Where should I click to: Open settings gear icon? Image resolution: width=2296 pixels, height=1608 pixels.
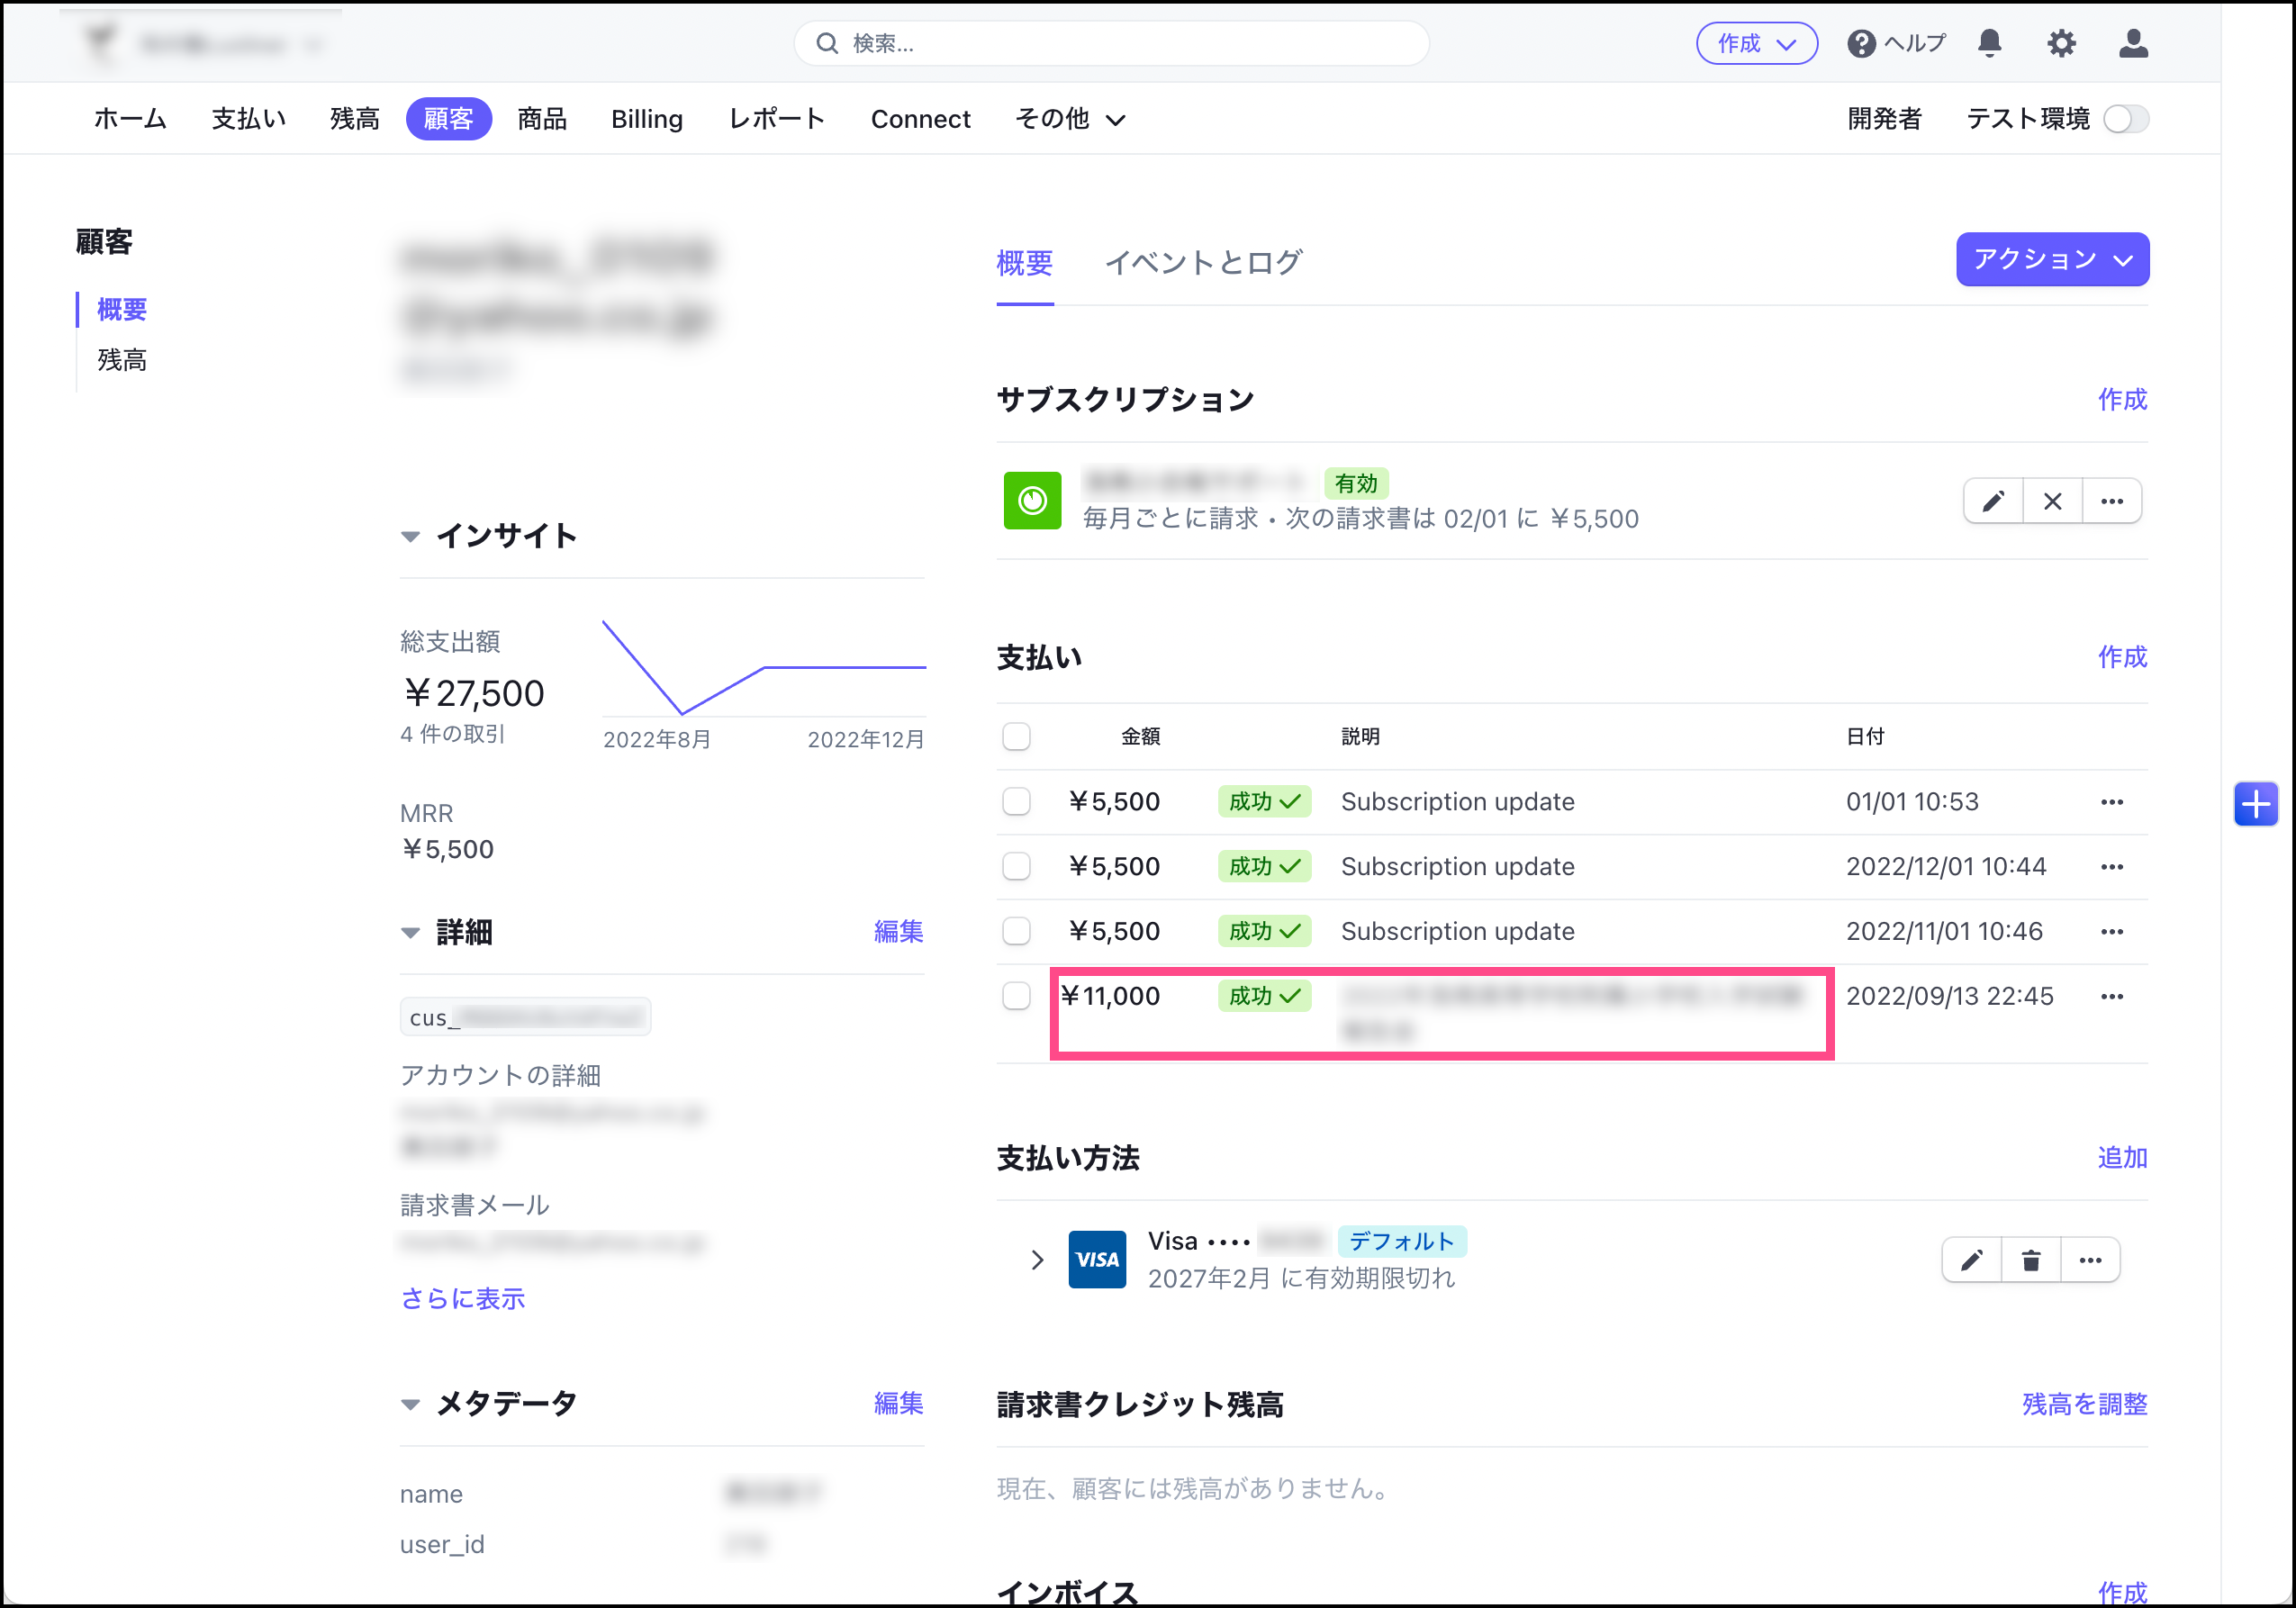point(2060,43)
